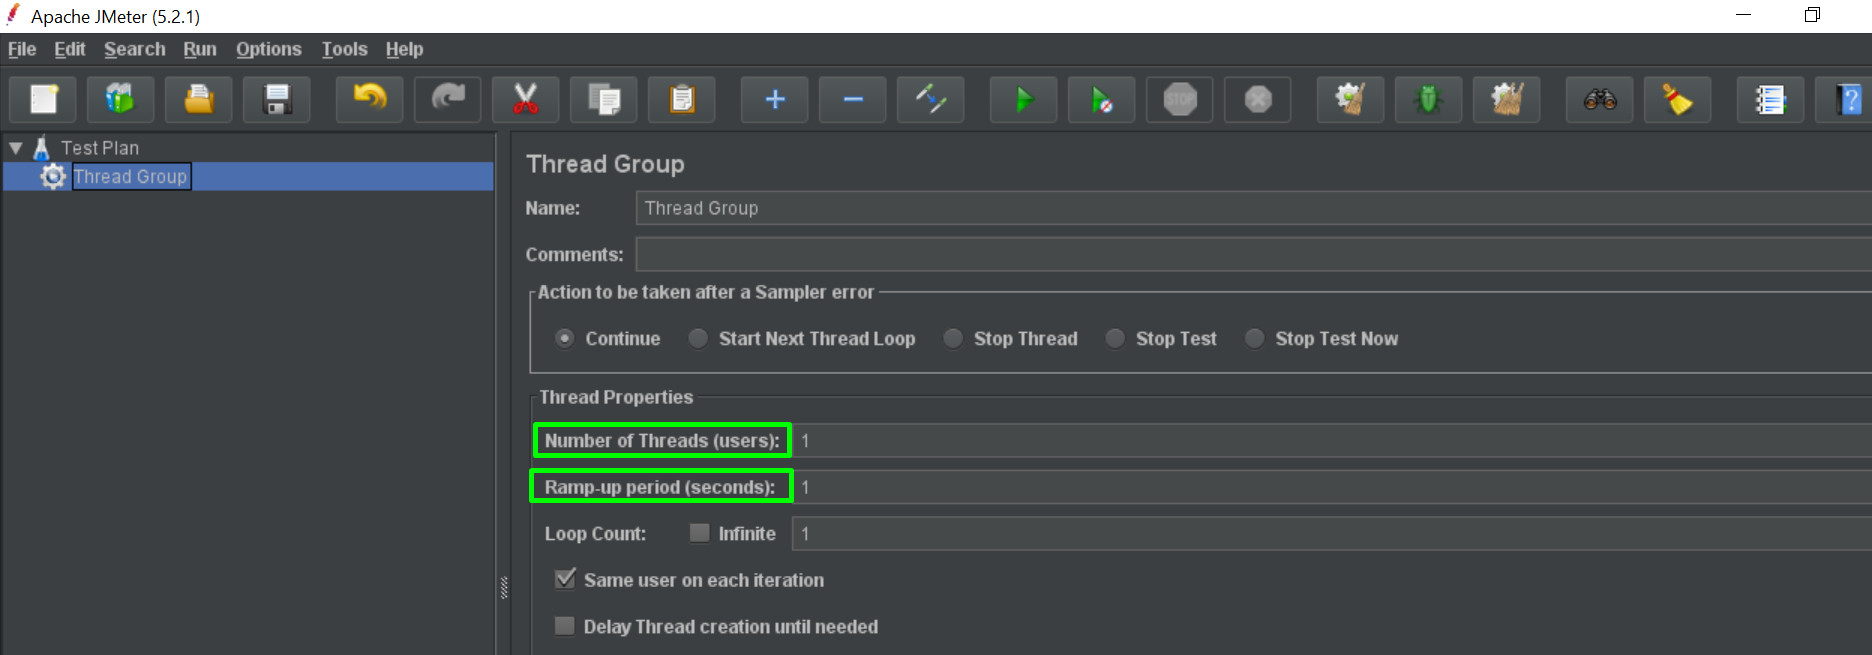This screenshot has width=1872, height=655.
Task: Search the tree with binoculars icon
Action: pos(1599,99)
